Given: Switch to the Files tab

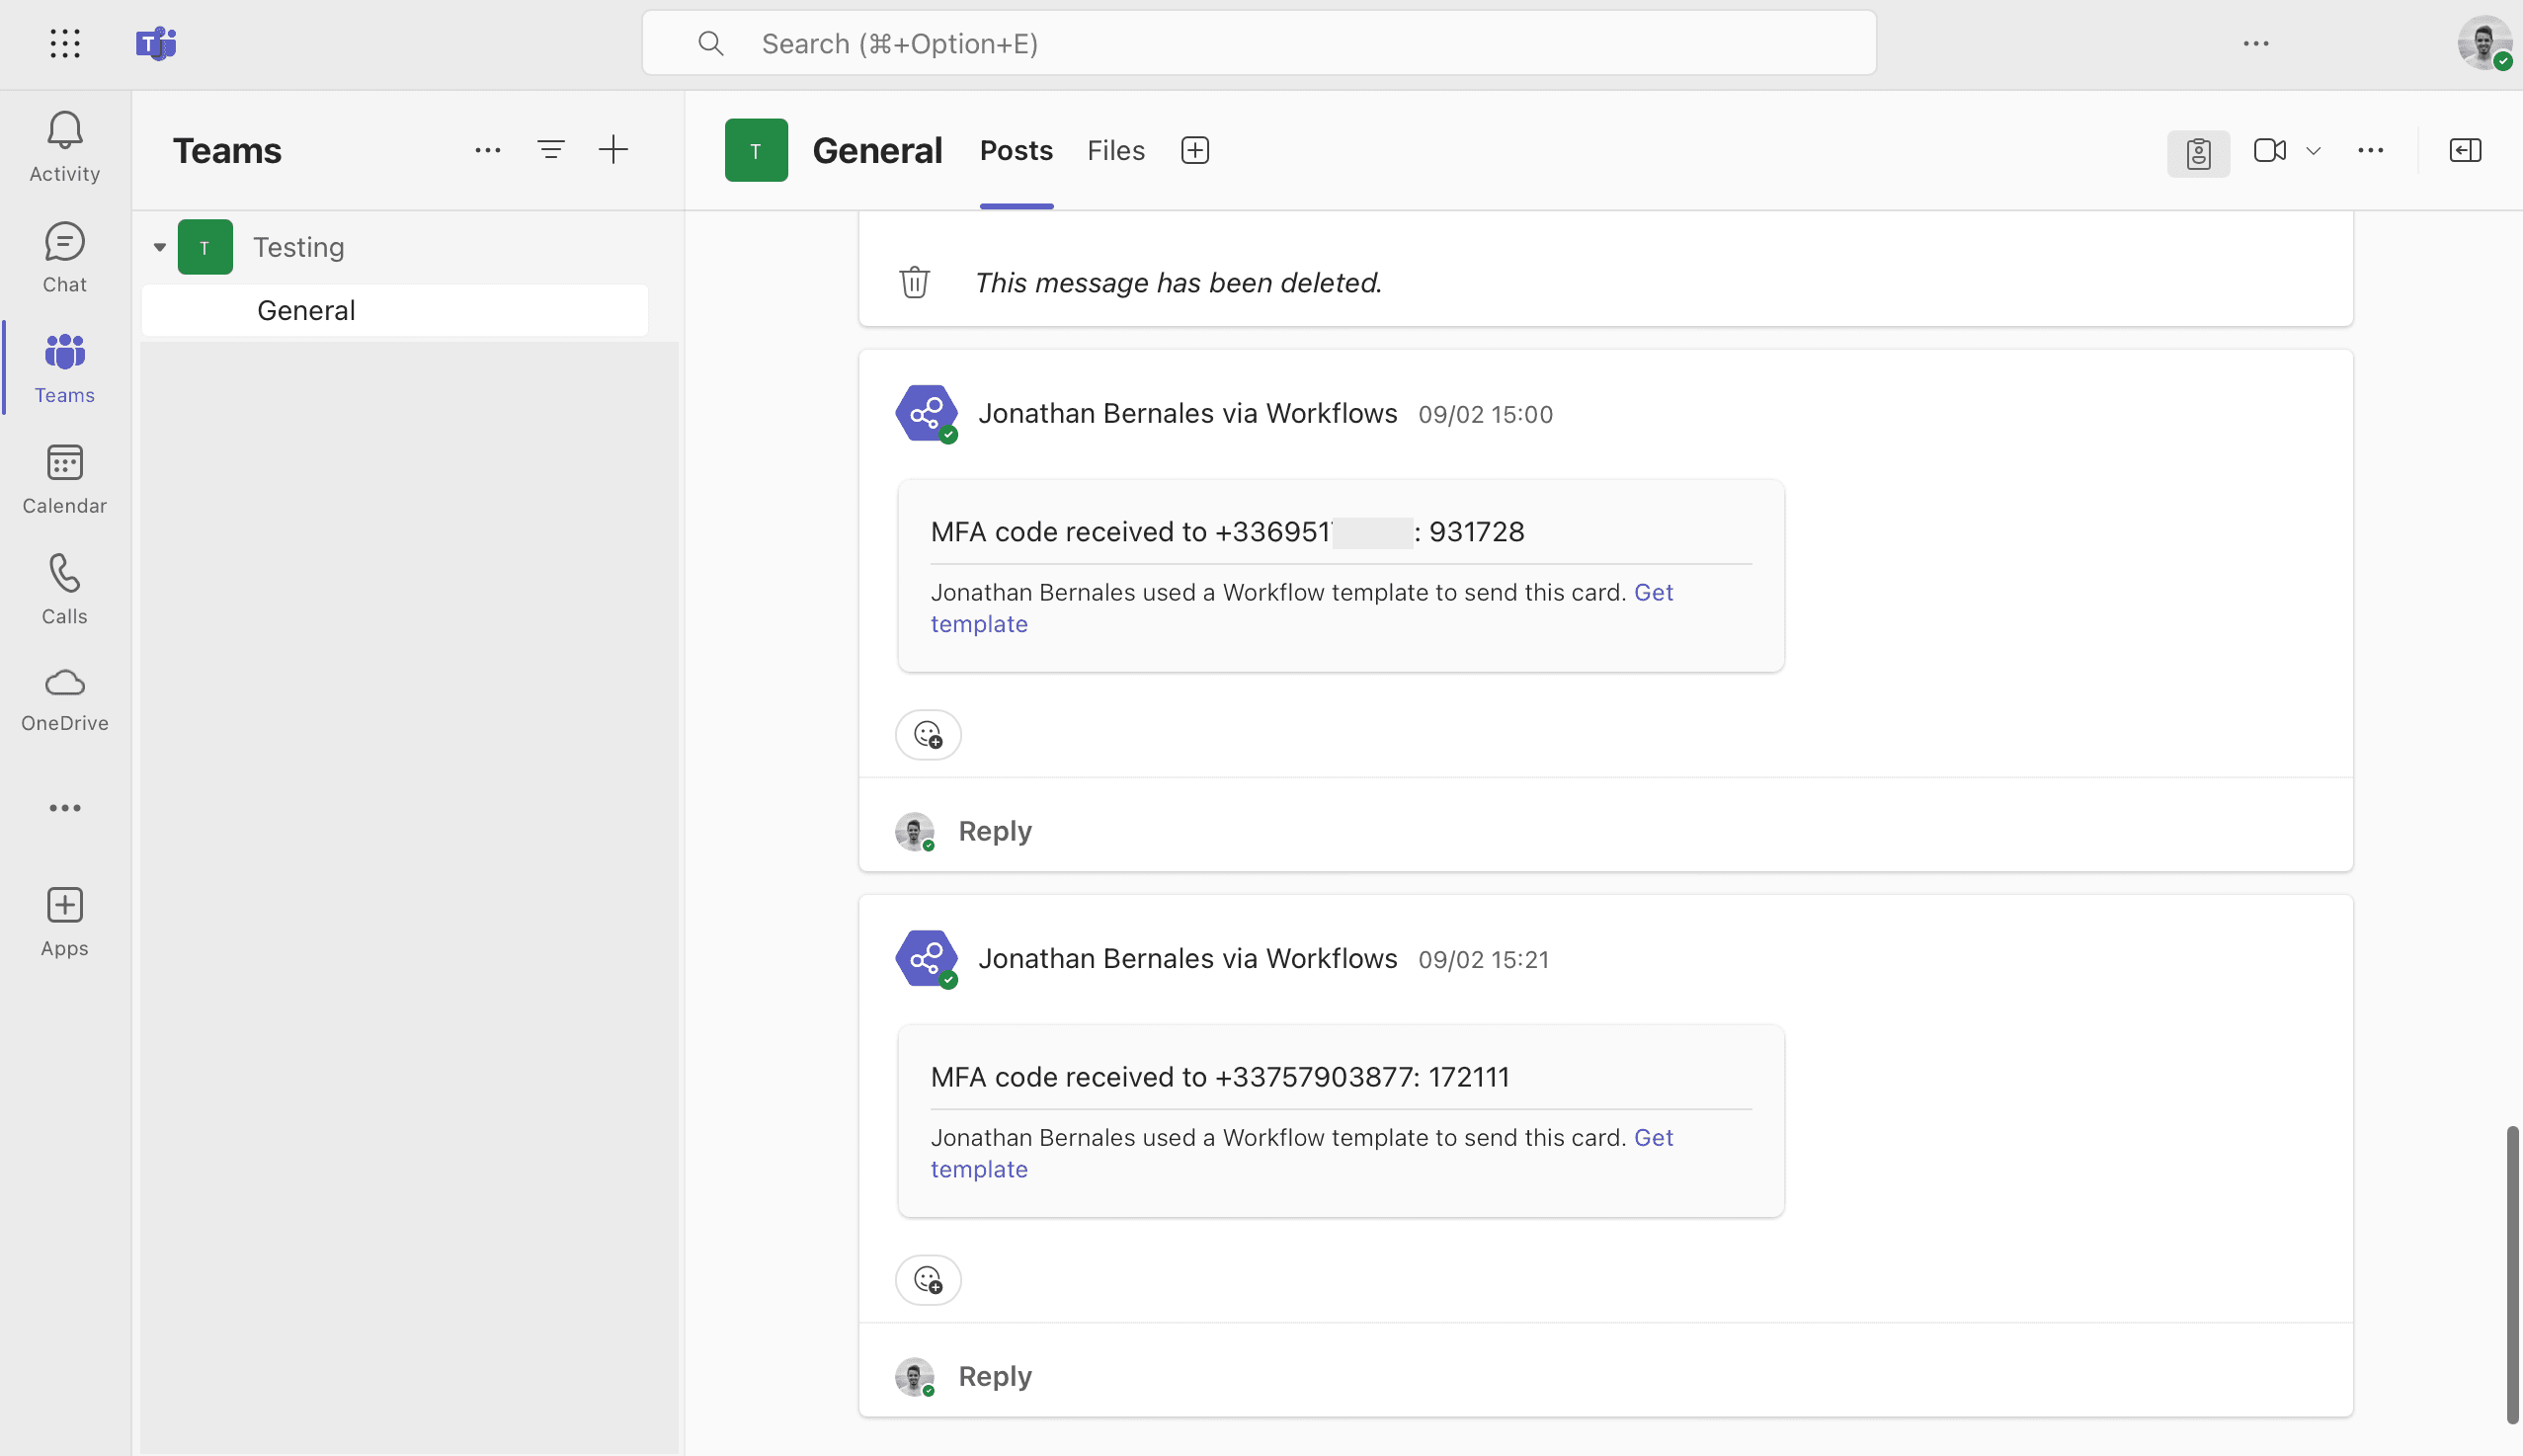Looking at the screenshot, I should point(1114,150).
